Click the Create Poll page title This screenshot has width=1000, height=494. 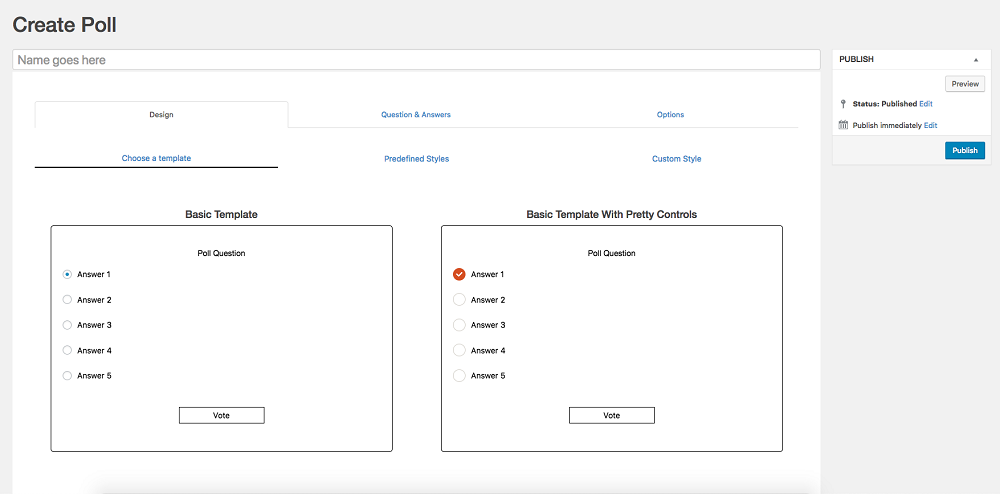(x=64, y=25)
